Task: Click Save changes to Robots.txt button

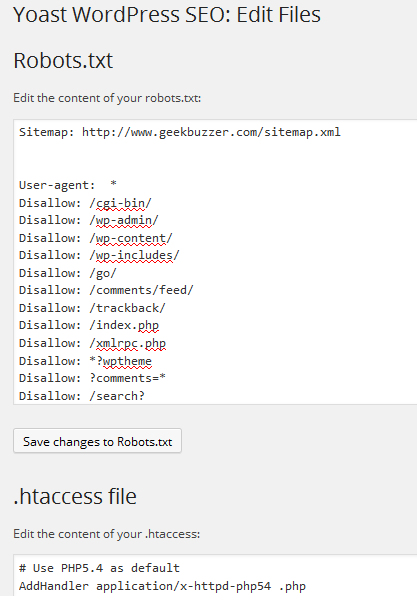Action: click(97, 441)
